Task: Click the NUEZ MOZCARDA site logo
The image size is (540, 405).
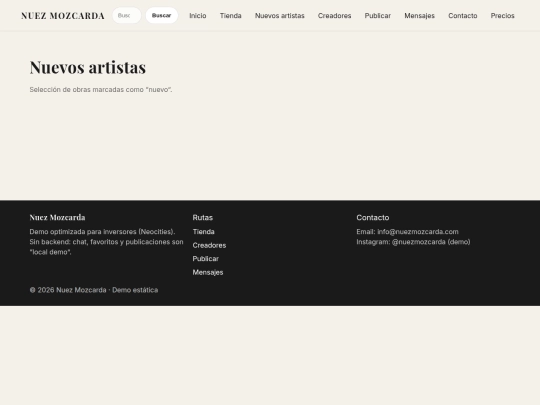Action: coord(63,16)
